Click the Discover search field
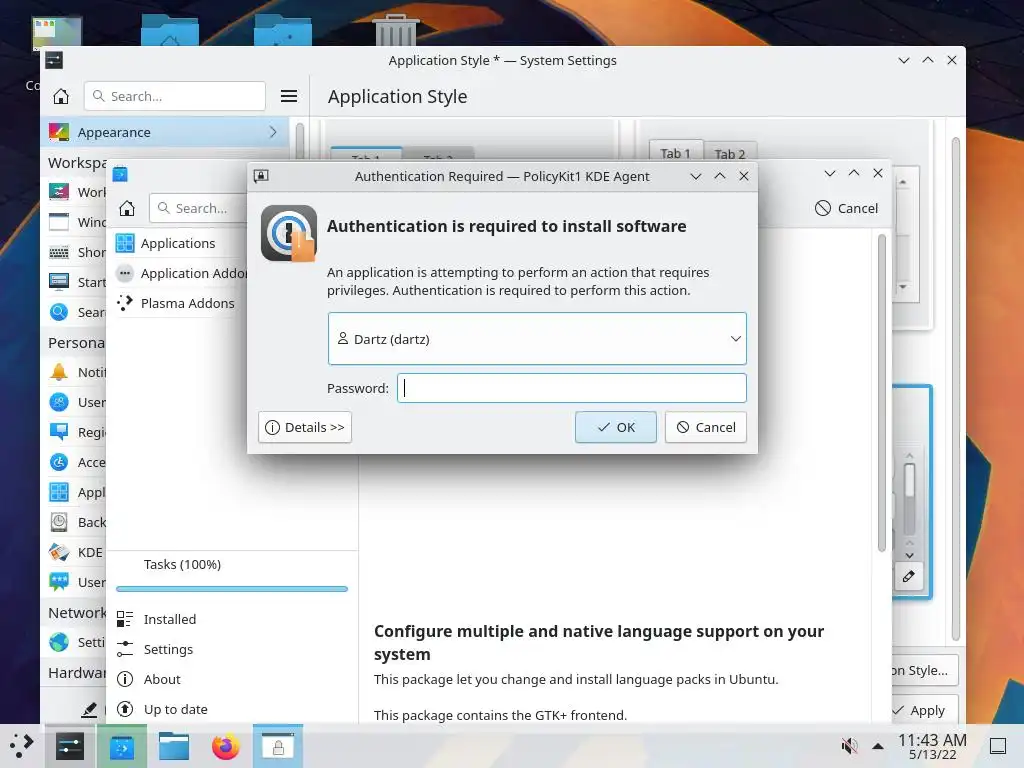 tap(199, 208)
